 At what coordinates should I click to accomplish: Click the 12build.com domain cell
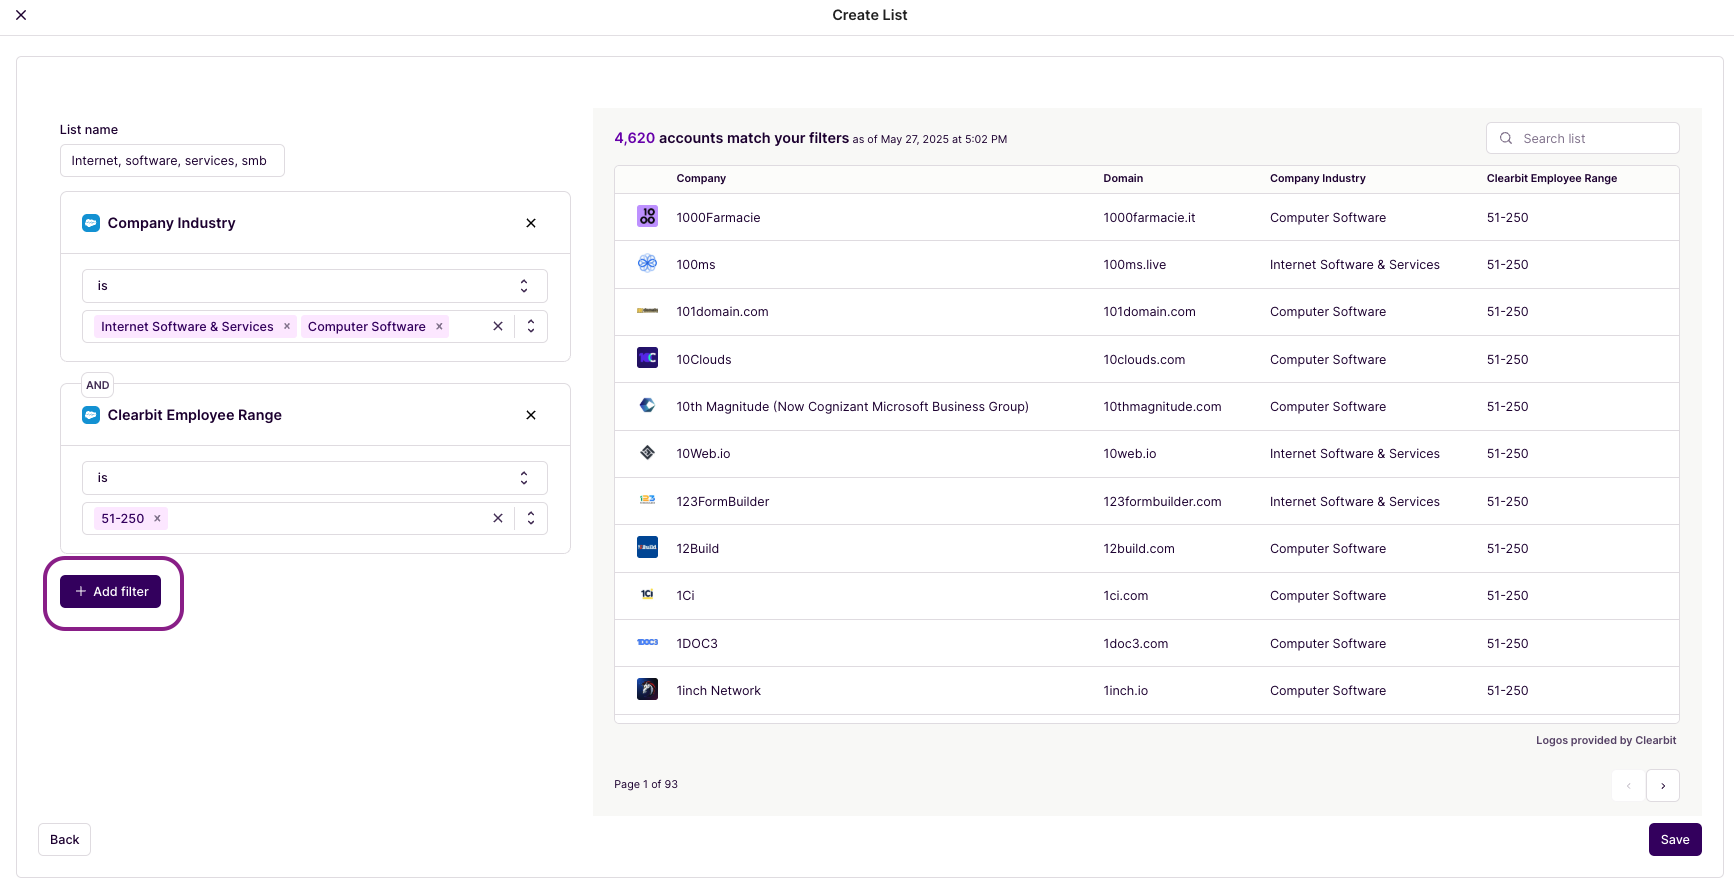[x=1139, y=549]
